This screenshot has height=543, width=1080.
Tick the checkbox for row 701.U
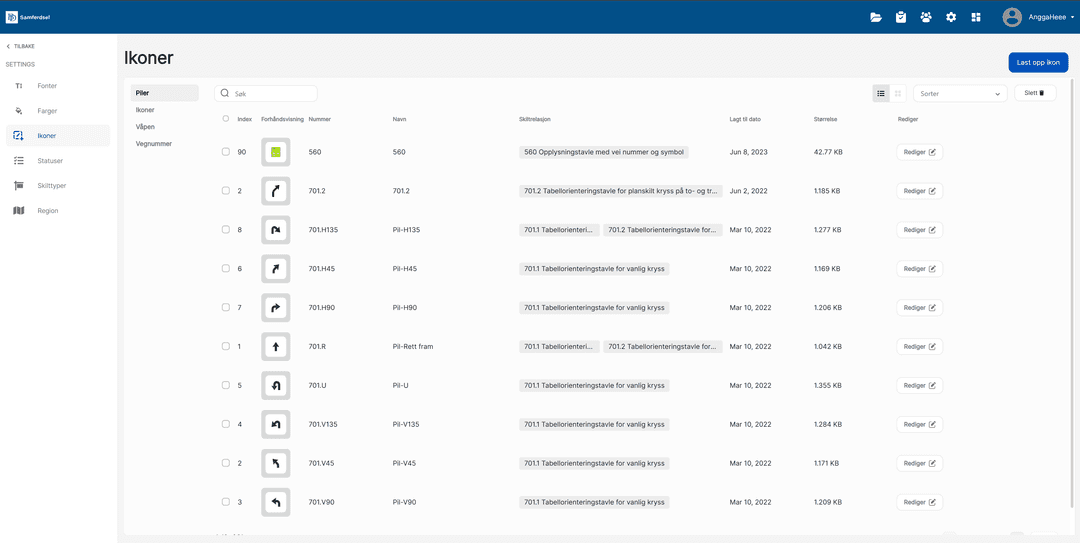(226, 385)
